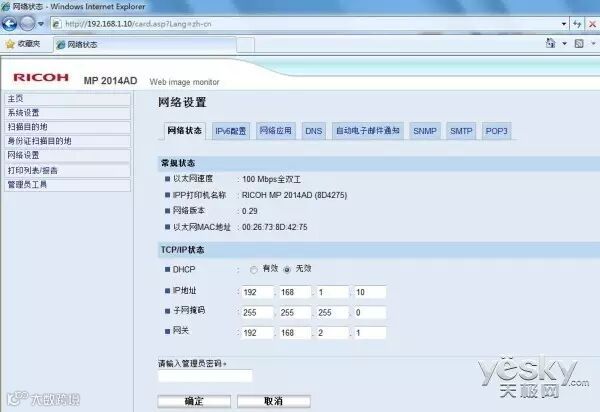This screenshot has width=600, height=412.
Task: Click the browser Back arrow button
Action: (x=10, y=24)
